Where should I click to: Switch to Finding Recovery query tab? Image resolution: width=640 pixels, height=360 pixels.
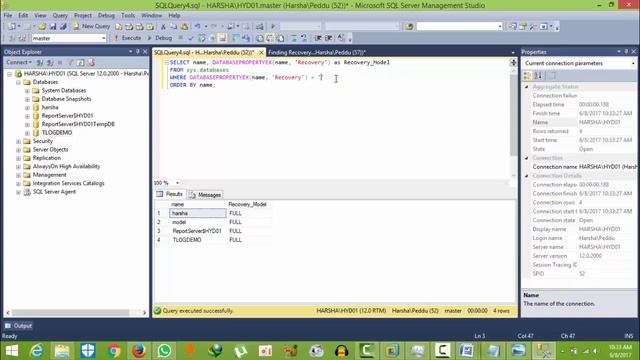pos(317,52)
